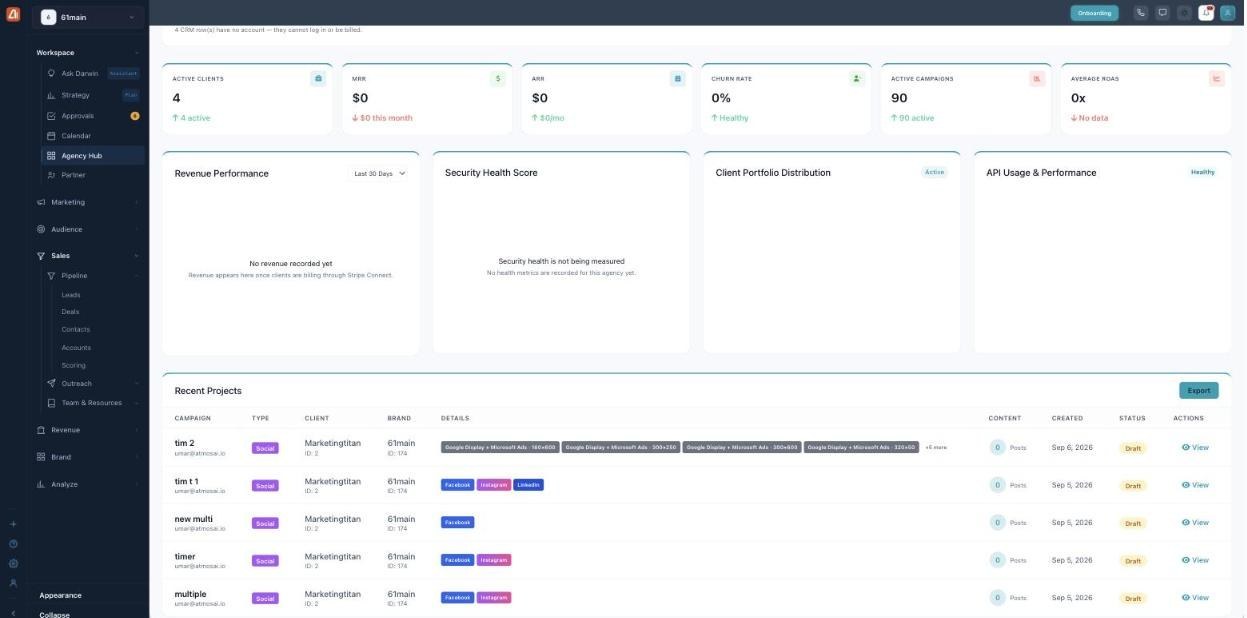The width and height of the screenshot is (1247, 618).
Task: Click the Active Campaigns chart icon
Action: tap(1037, 78)
